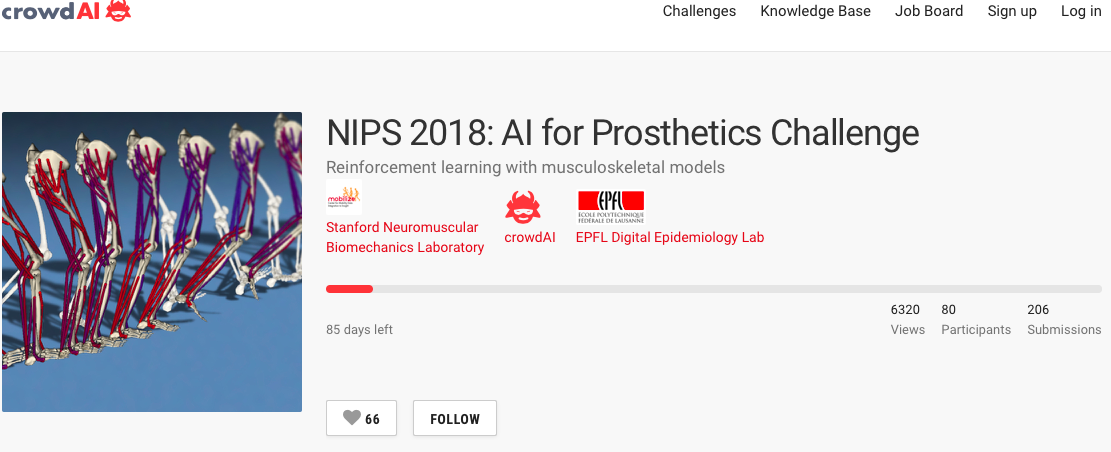The image size is (1111, 452).
Task: Click the Sign up link
Action: pos(1012,12)
